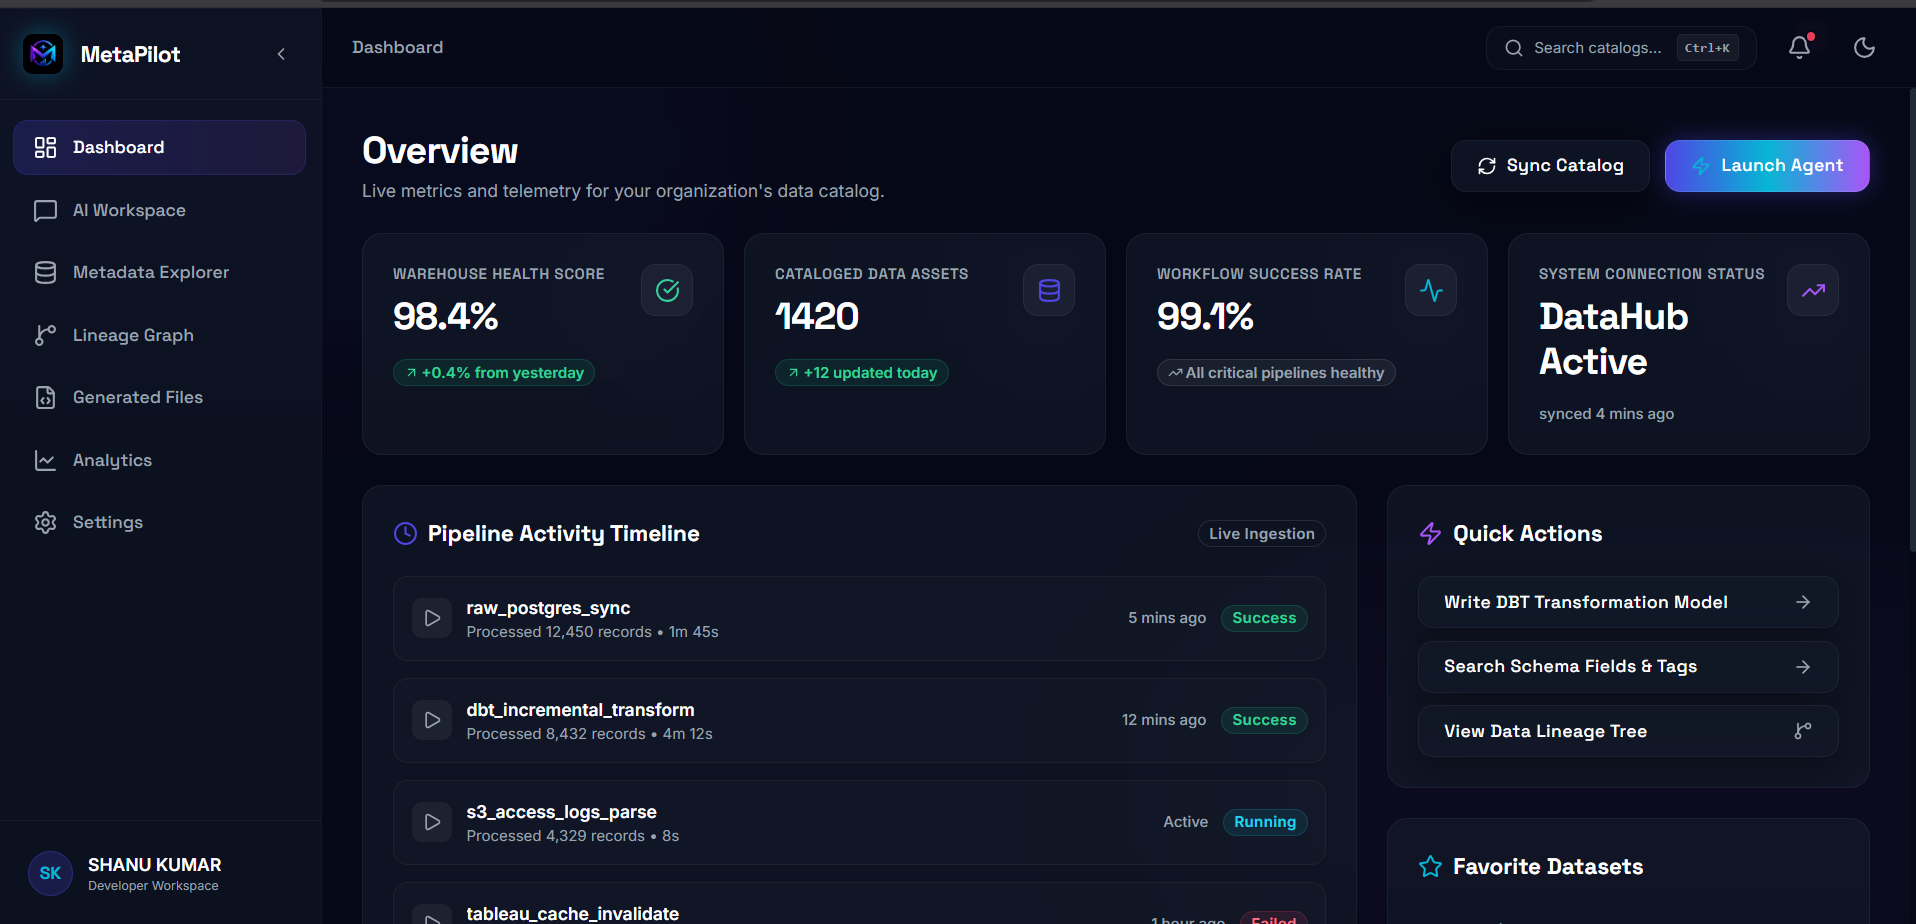Click the Launch Agent button
Viewport: 1916px width, 924px height.
point(1767,166)
